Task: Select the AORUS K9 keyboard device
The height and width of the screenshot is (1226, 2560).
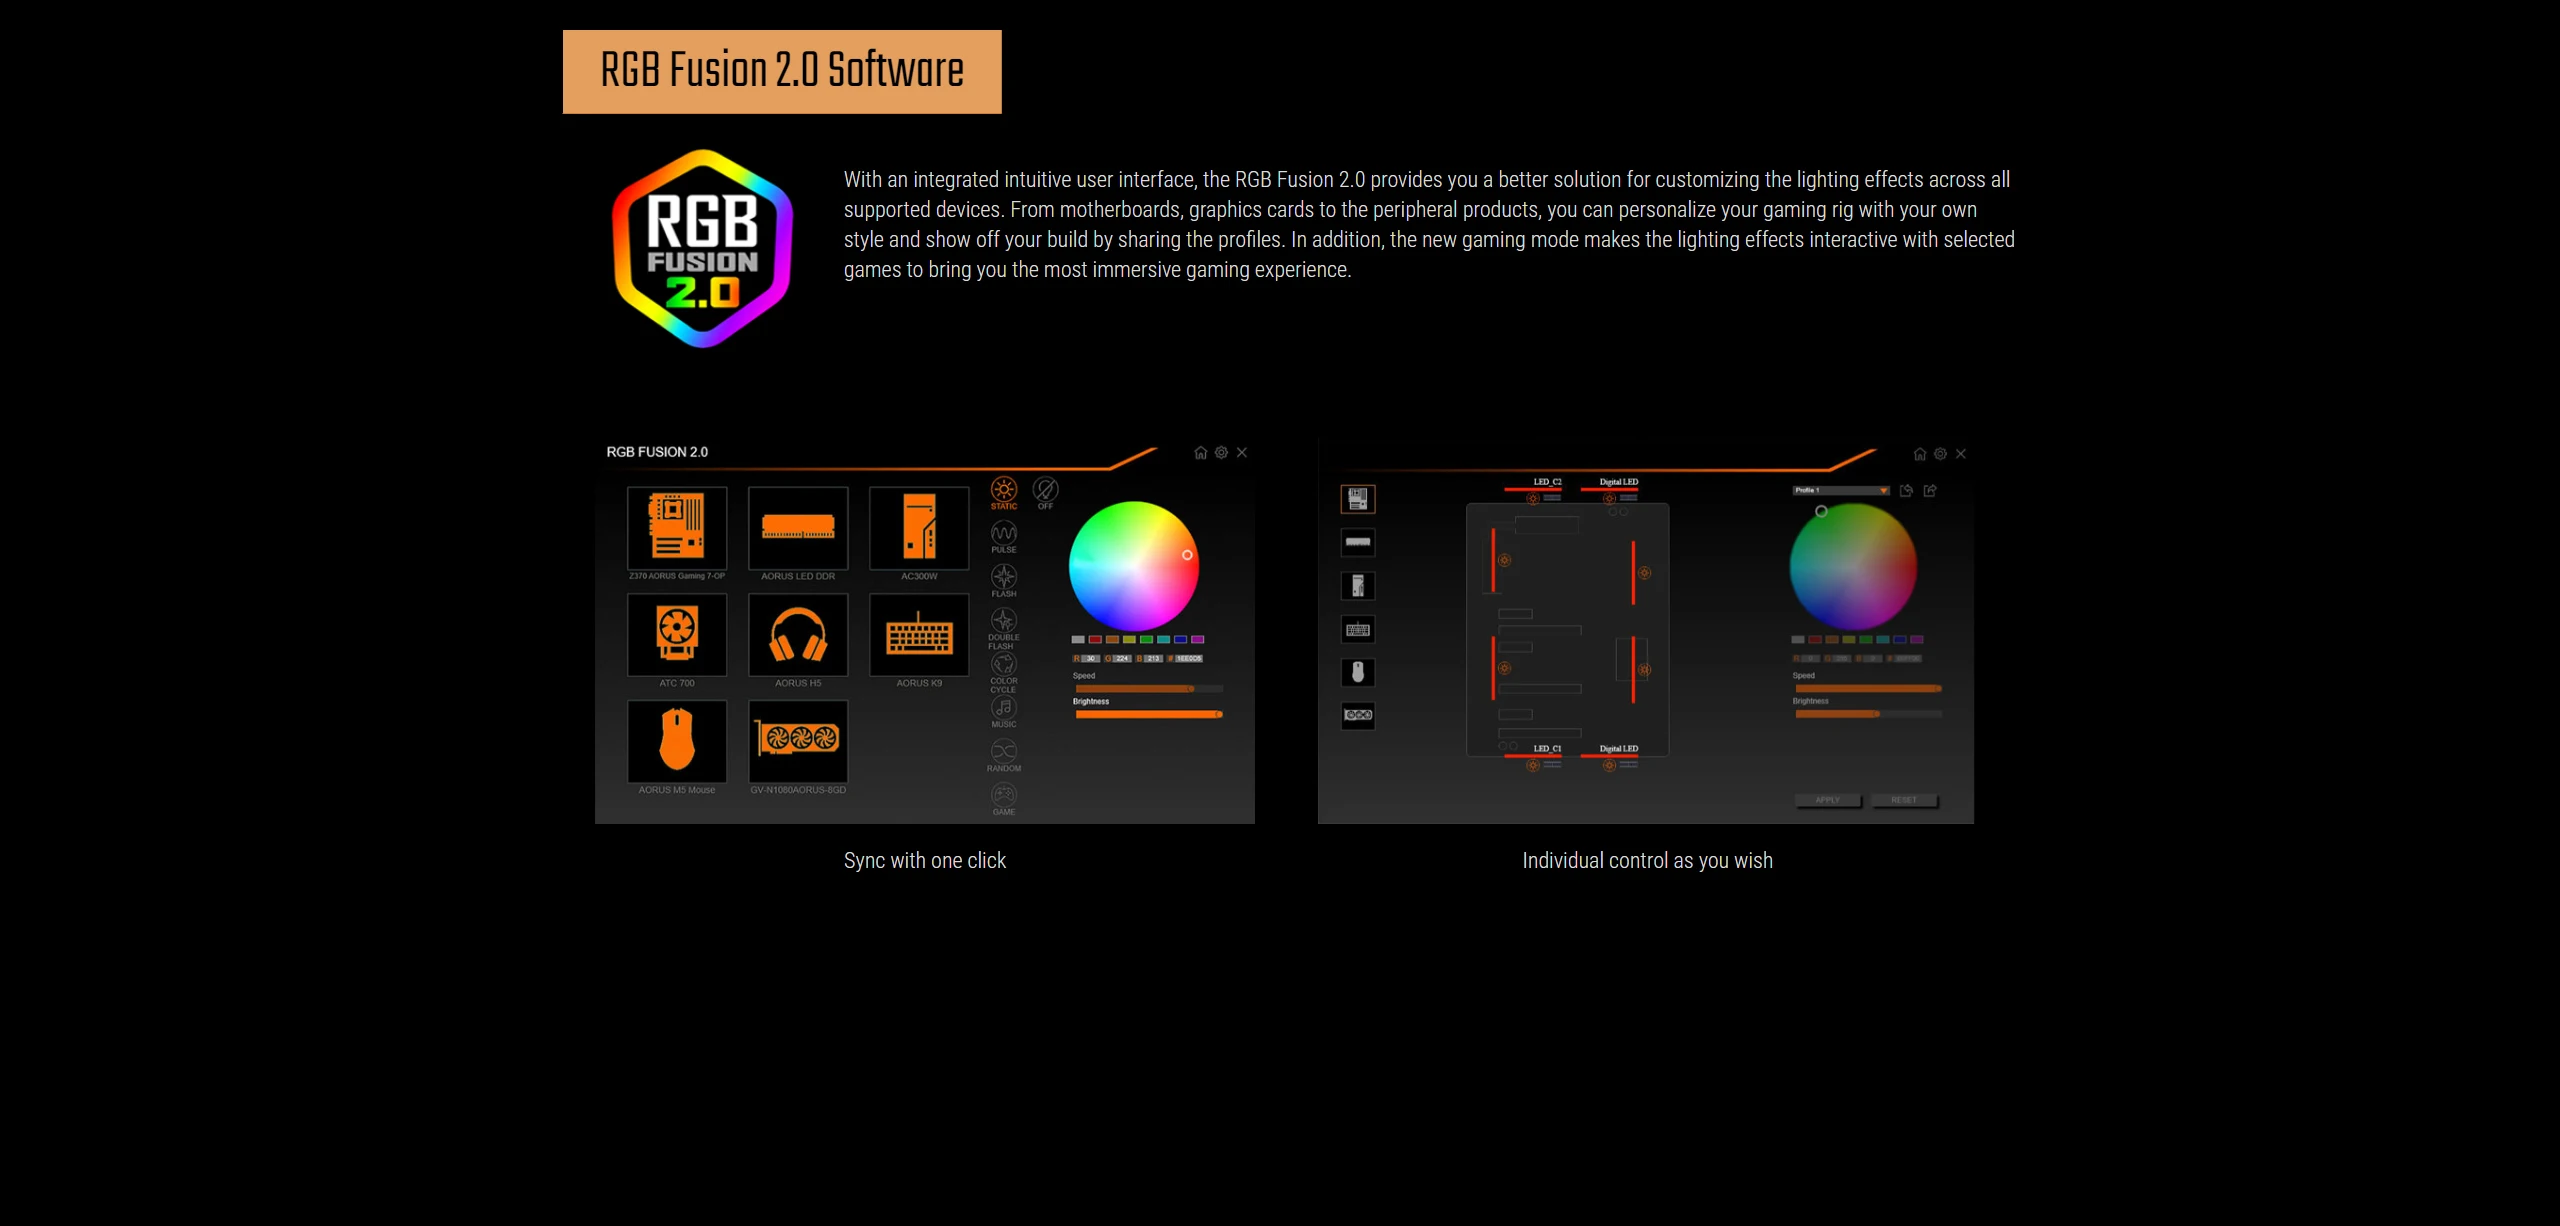Action: click(x=919, y=635)
